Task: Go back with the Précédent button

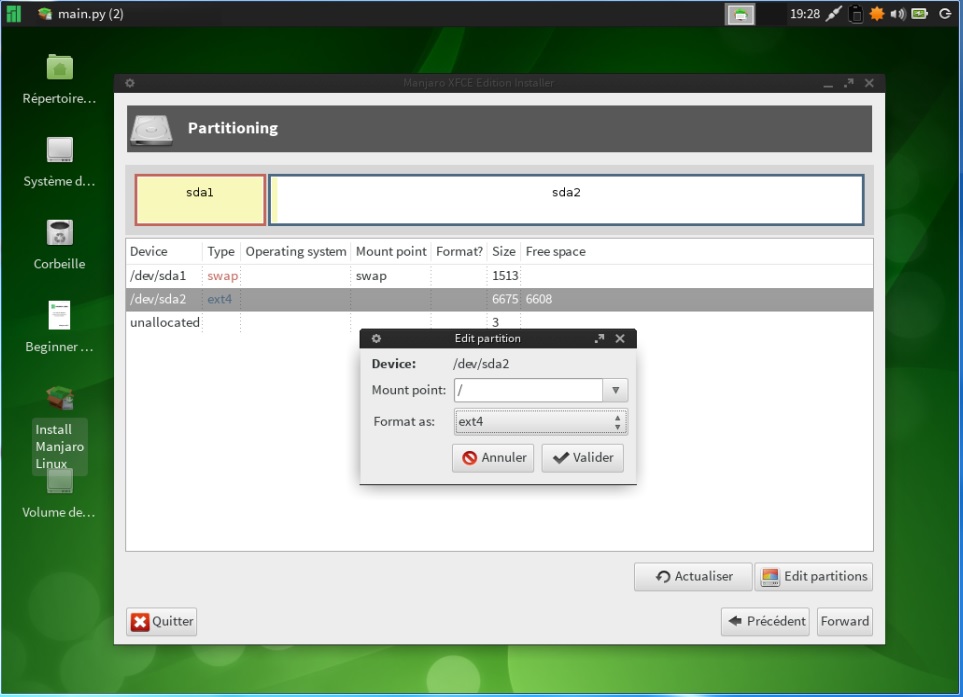Action: click(x=766, y=621)
